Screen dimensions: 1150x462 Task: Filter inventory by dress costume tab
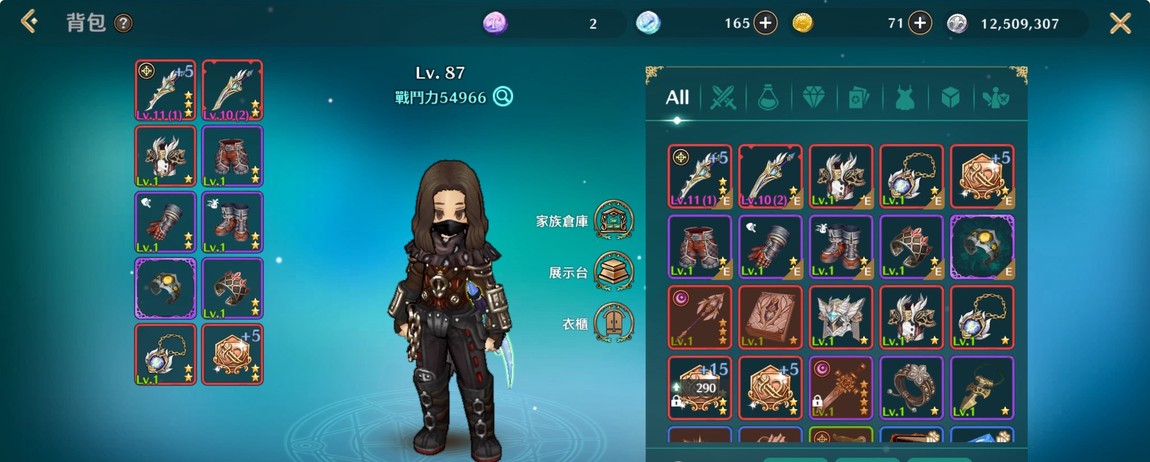click(x=905, y=97)
